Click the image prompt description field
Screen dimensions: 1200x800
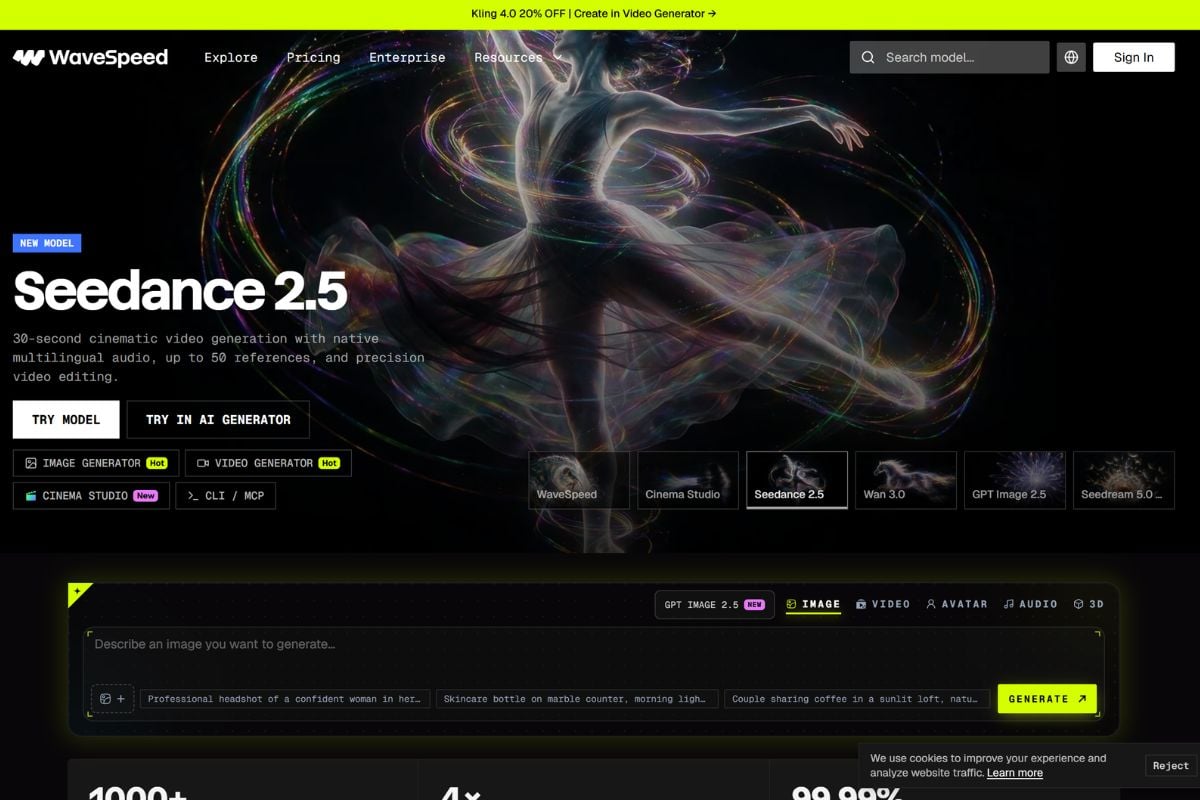click(x=594, y=653)
